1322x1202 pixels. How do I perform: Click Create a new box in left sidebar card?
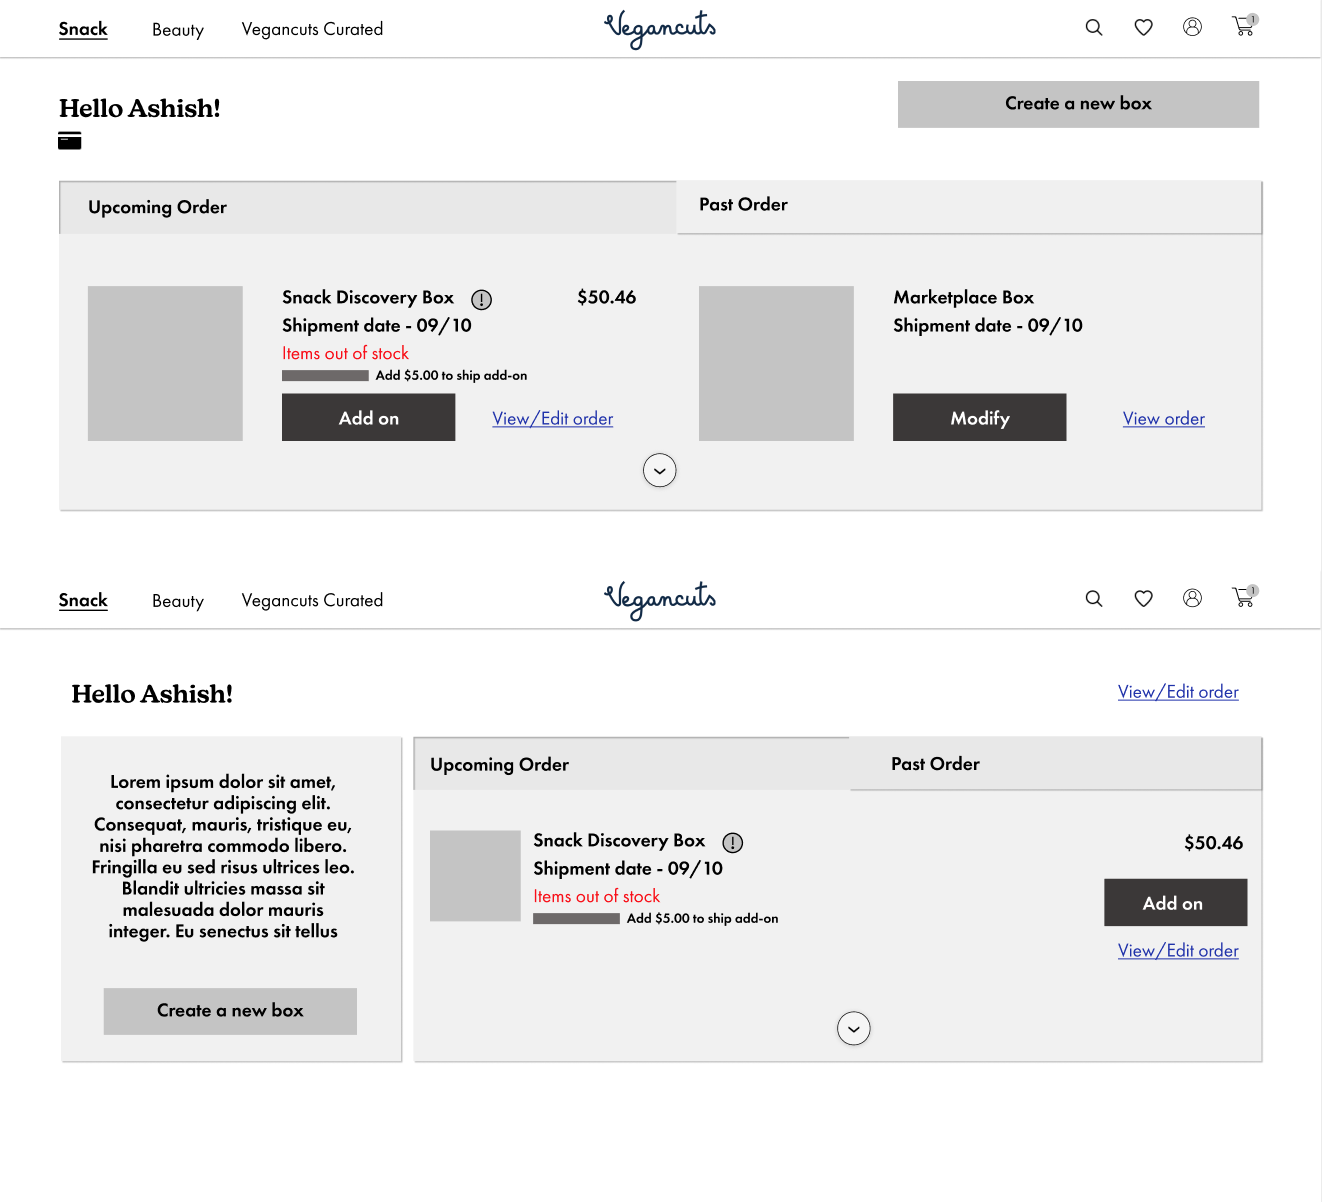coord(230,1011)
